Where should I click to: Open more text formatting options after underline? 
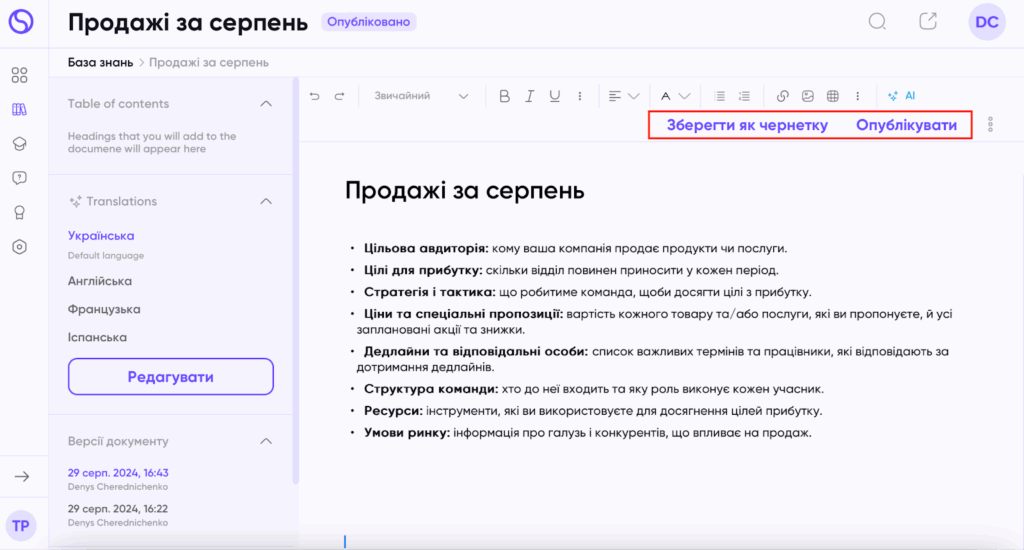coord(580,96)
